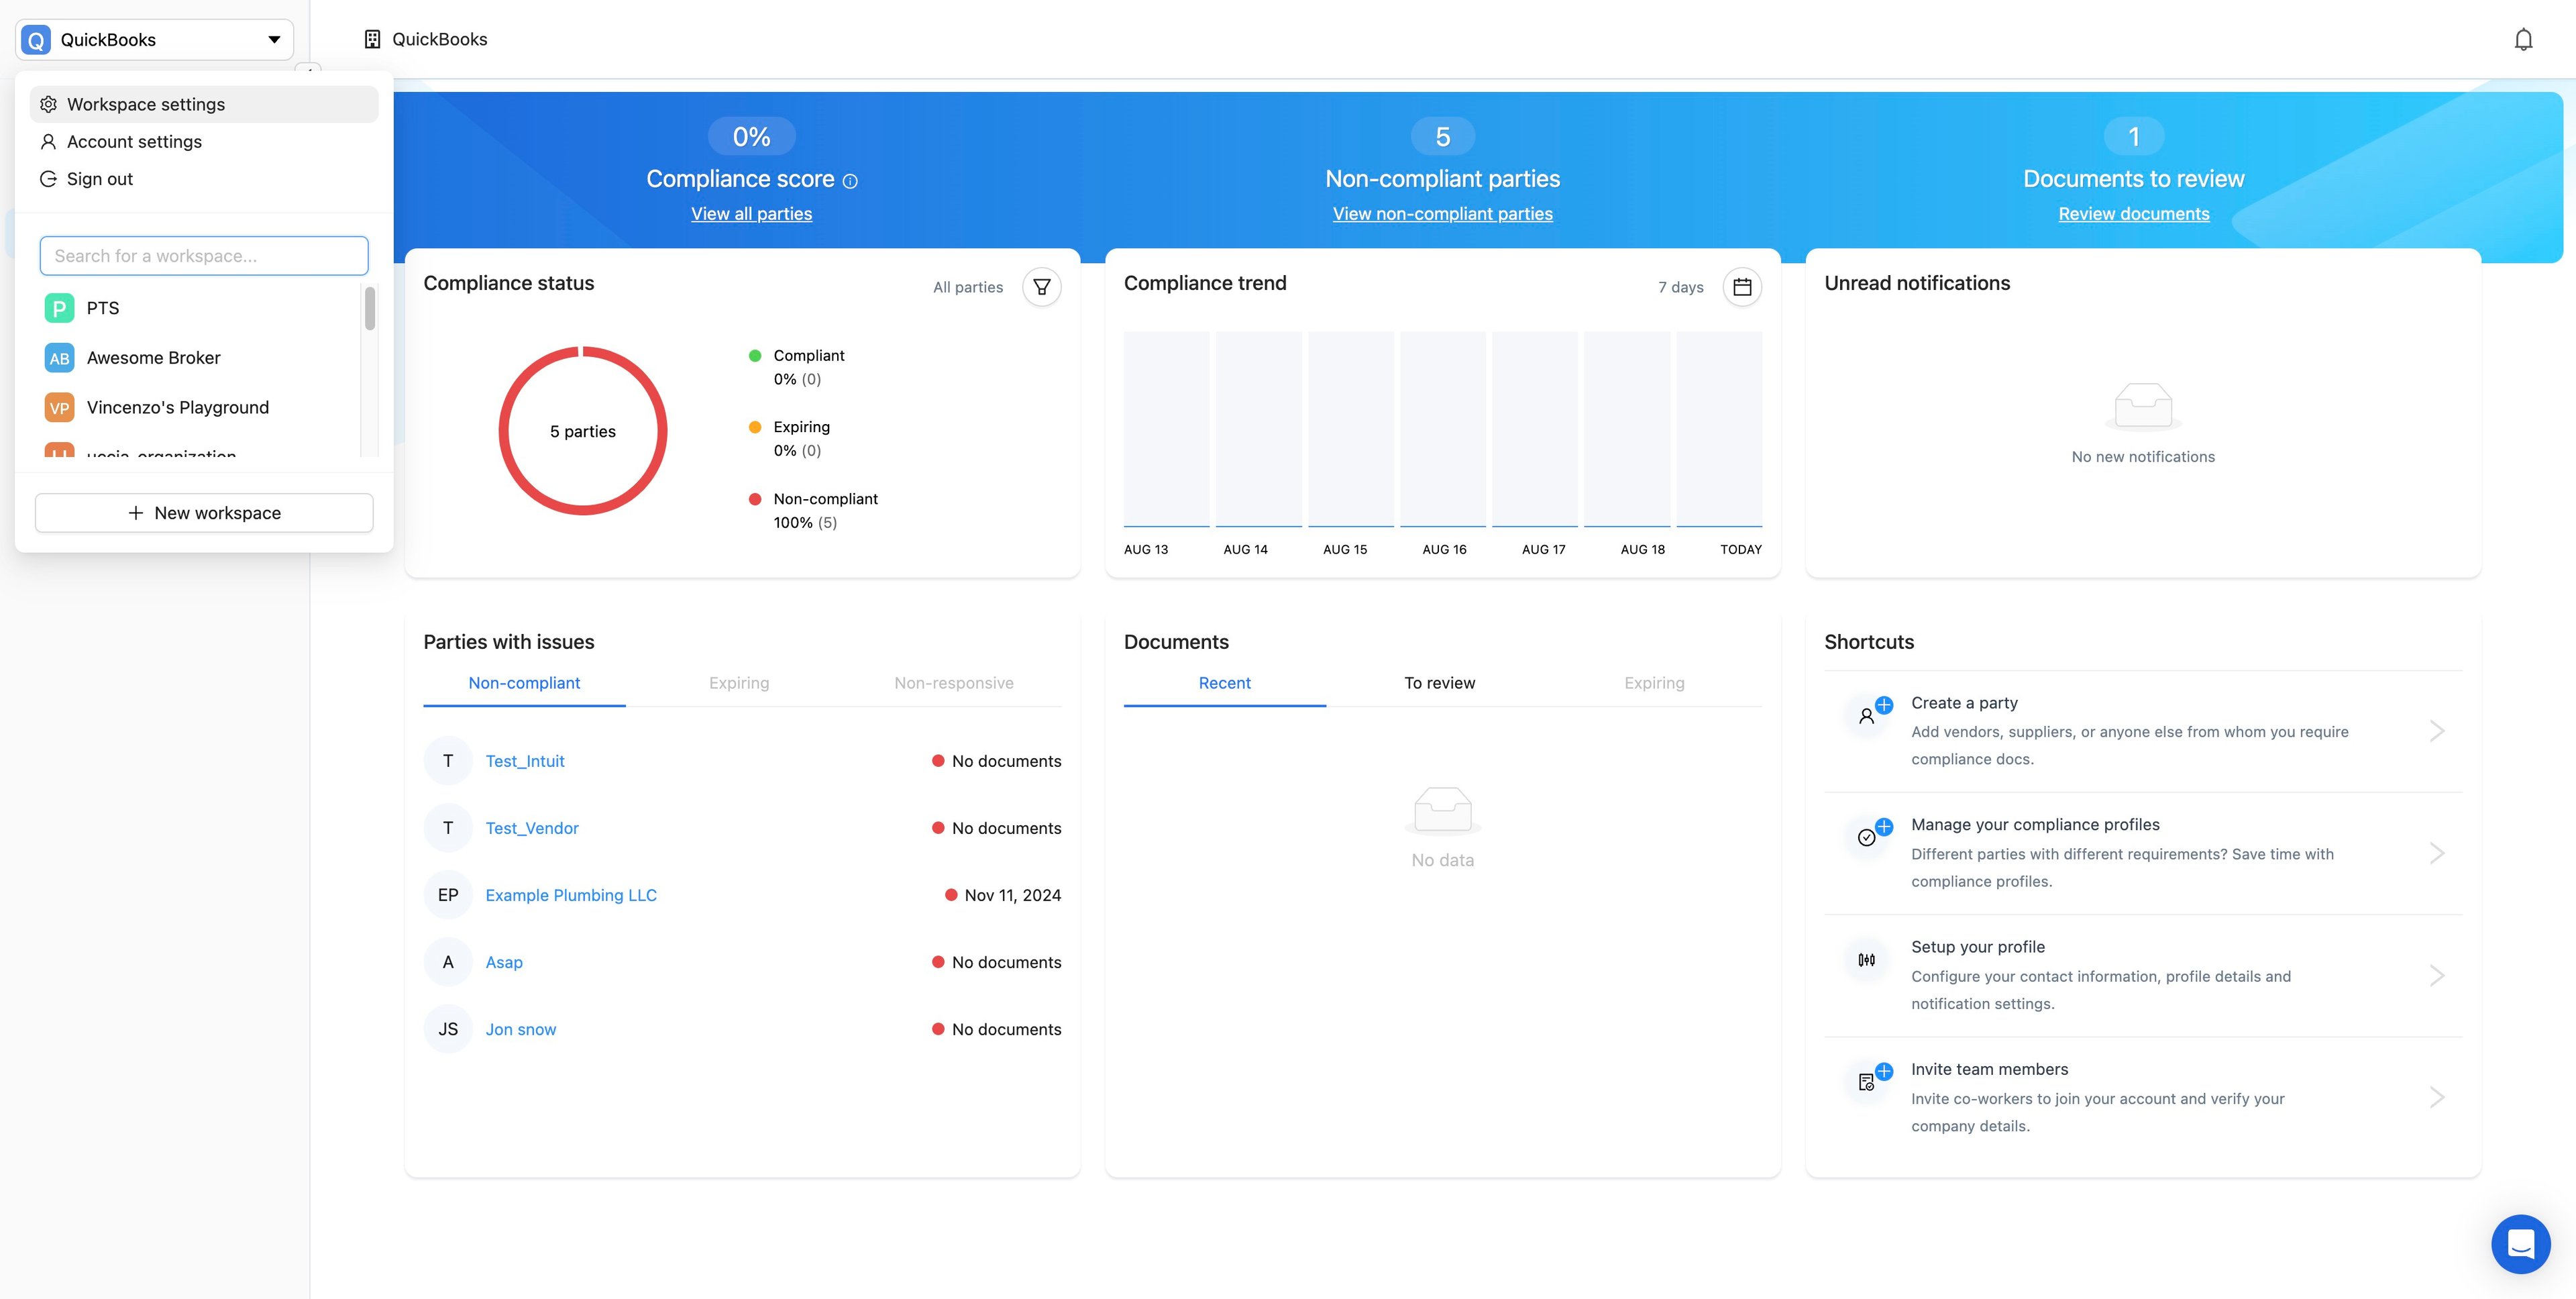The image size is (2576, 1299).
Task: Open the Manage compliance profiles chevron
Action: point(2437,853)
